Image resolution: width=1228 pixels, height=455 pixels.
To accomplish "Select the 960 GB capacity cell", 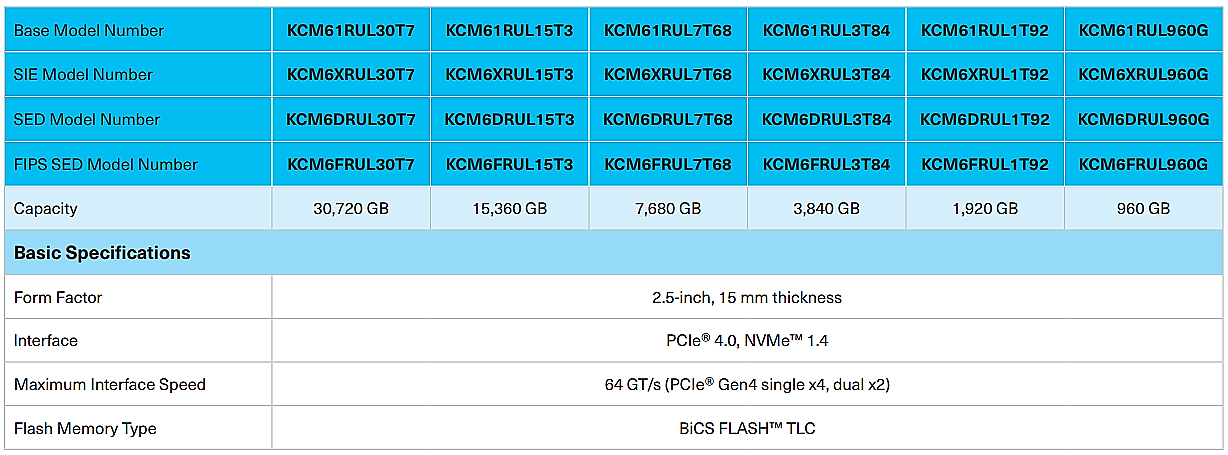I will [x=1144, y=209].
